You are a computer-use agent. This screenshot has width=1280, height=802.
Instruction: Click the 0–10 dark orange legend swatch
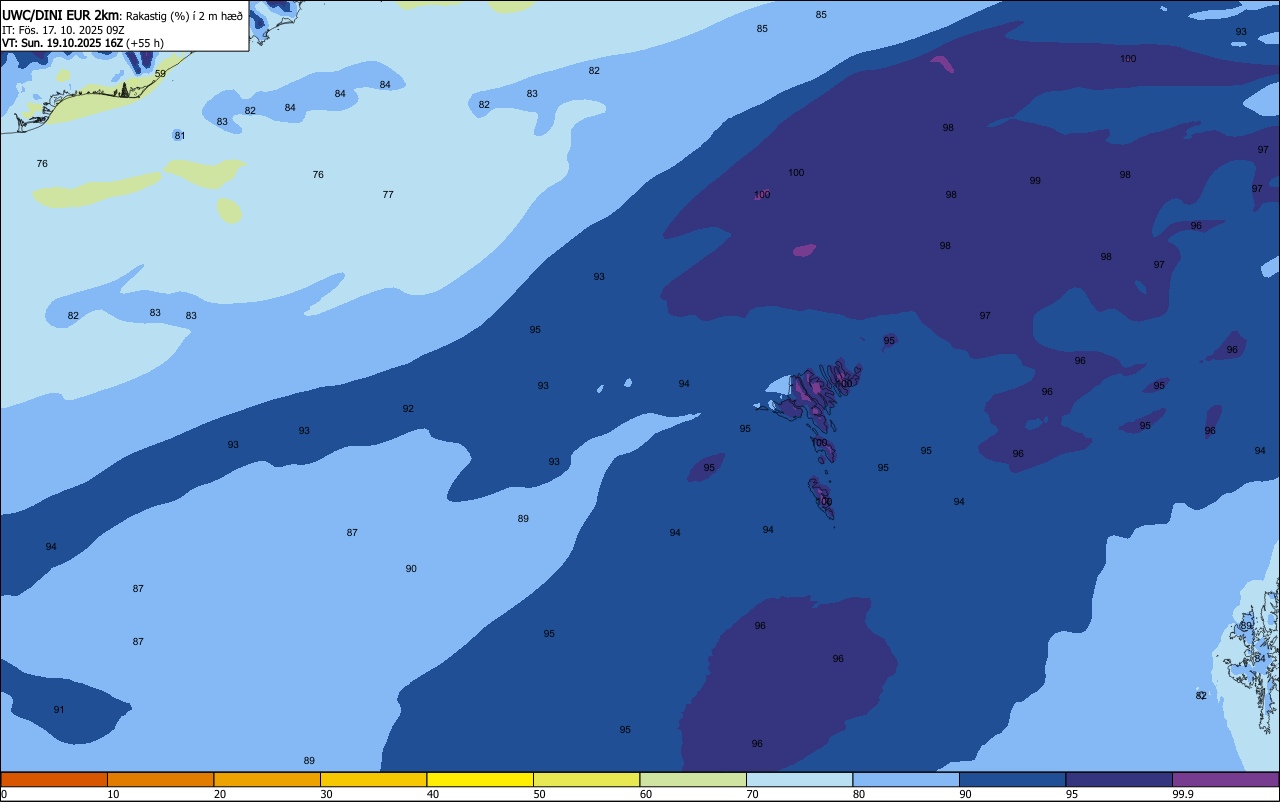[54, 779]
